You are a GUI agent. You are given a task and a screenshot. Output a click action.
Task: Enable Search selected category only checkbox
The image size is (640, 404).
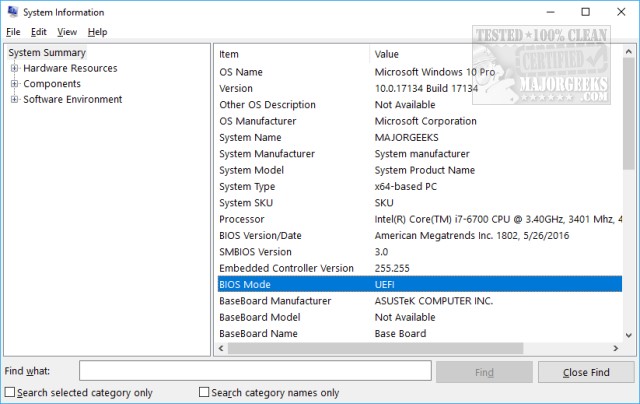click(x=10, y=393)
